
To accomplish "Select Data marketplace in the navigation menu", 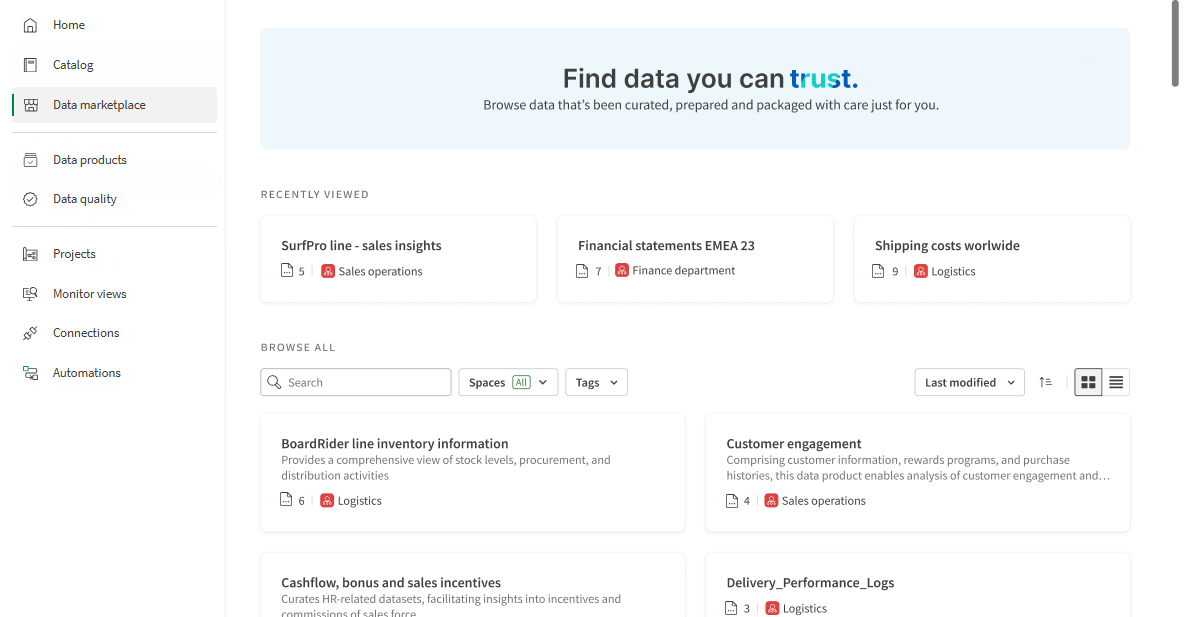I will tap(99, 104).
